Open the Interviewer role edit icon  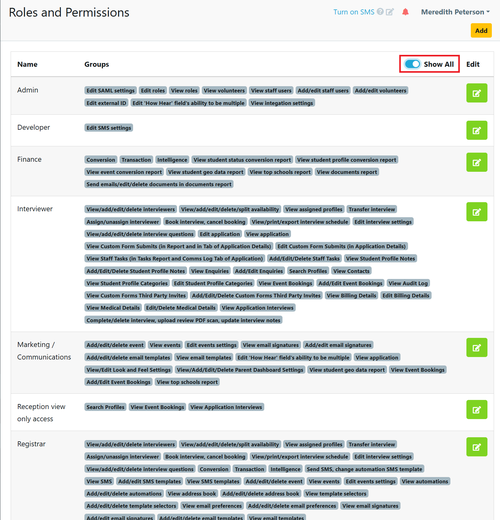(x=477, y=212)
